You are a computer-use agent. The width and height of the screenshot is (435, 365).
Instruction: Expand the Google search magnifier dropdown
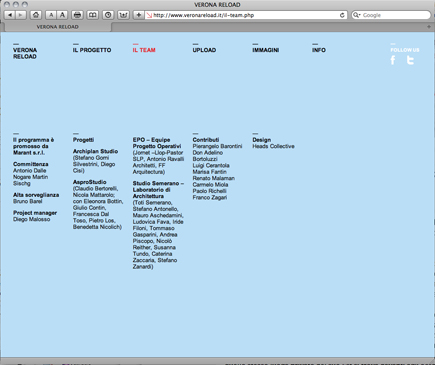click(x=357, y=15)
